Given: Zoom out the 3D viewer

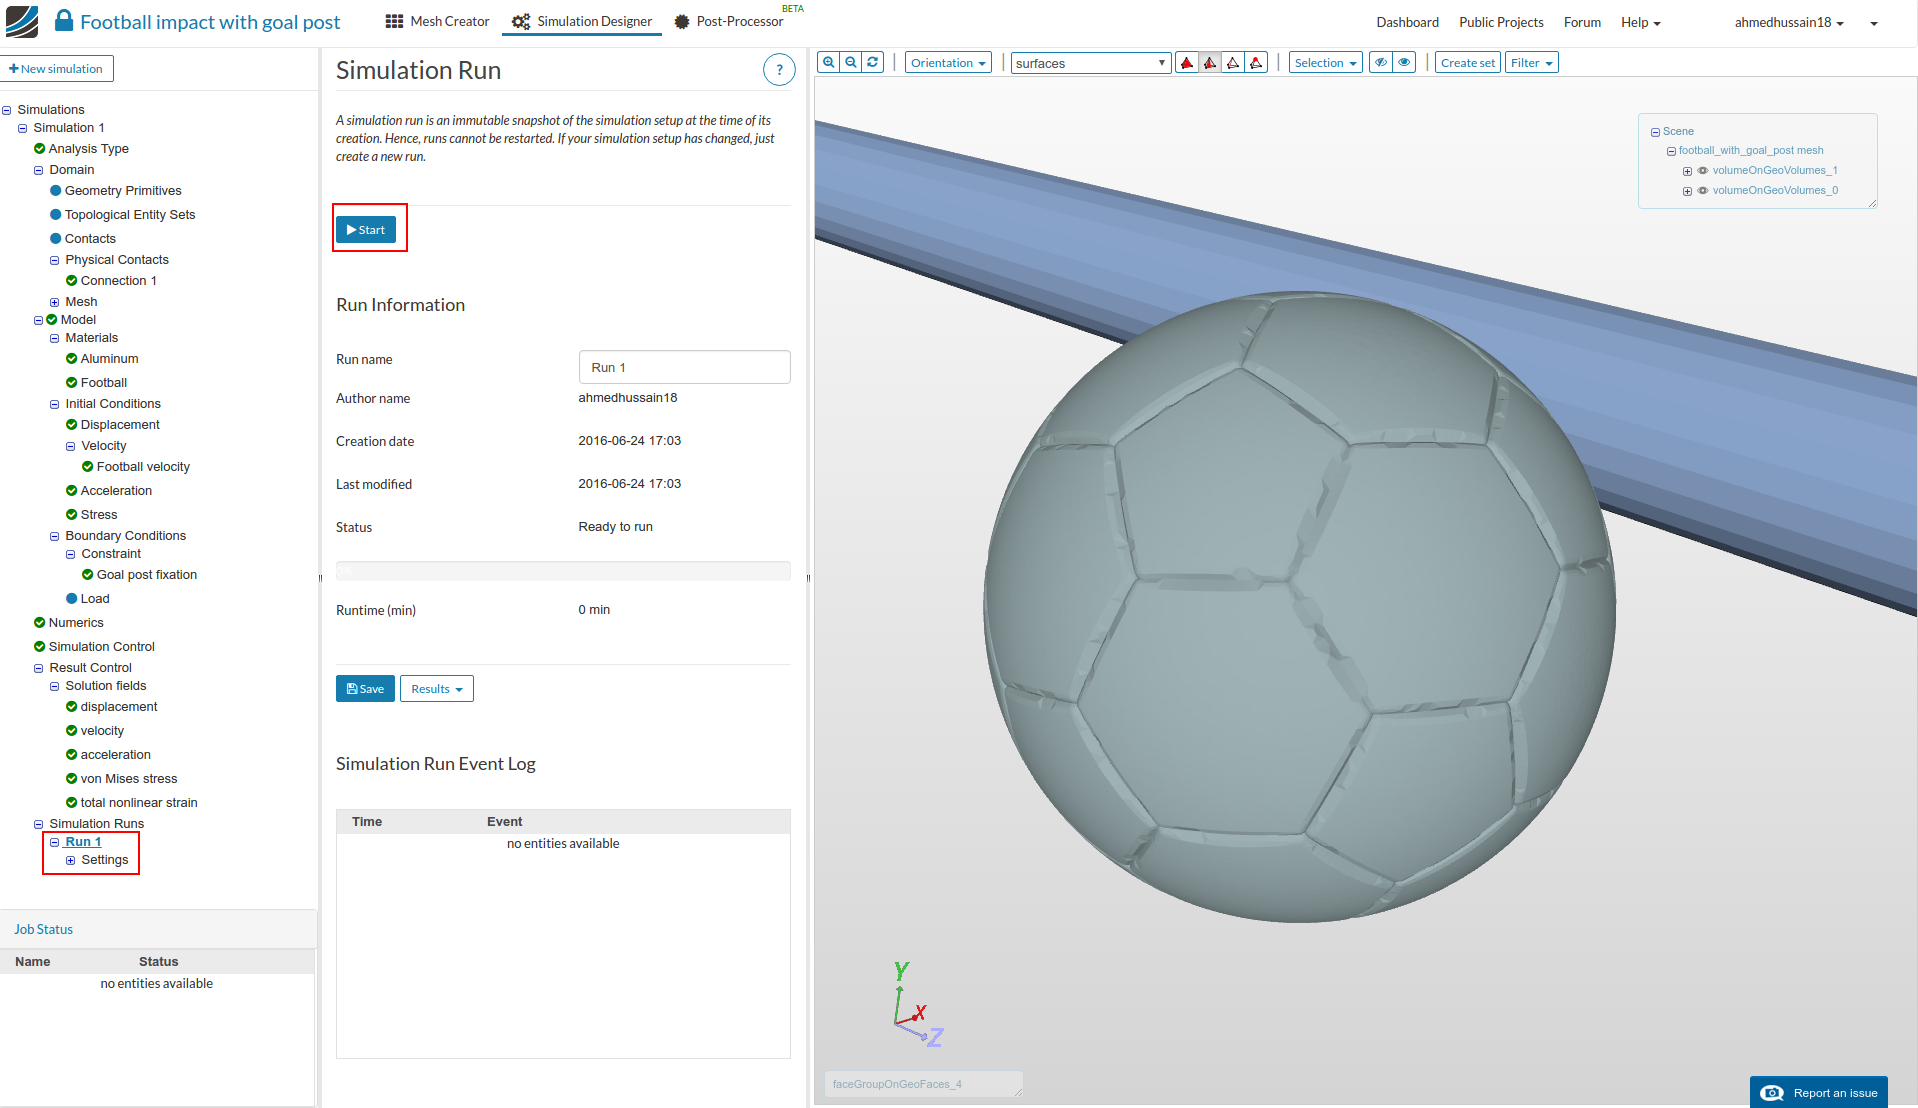Looking at the screenshot, I should (850, 62).
